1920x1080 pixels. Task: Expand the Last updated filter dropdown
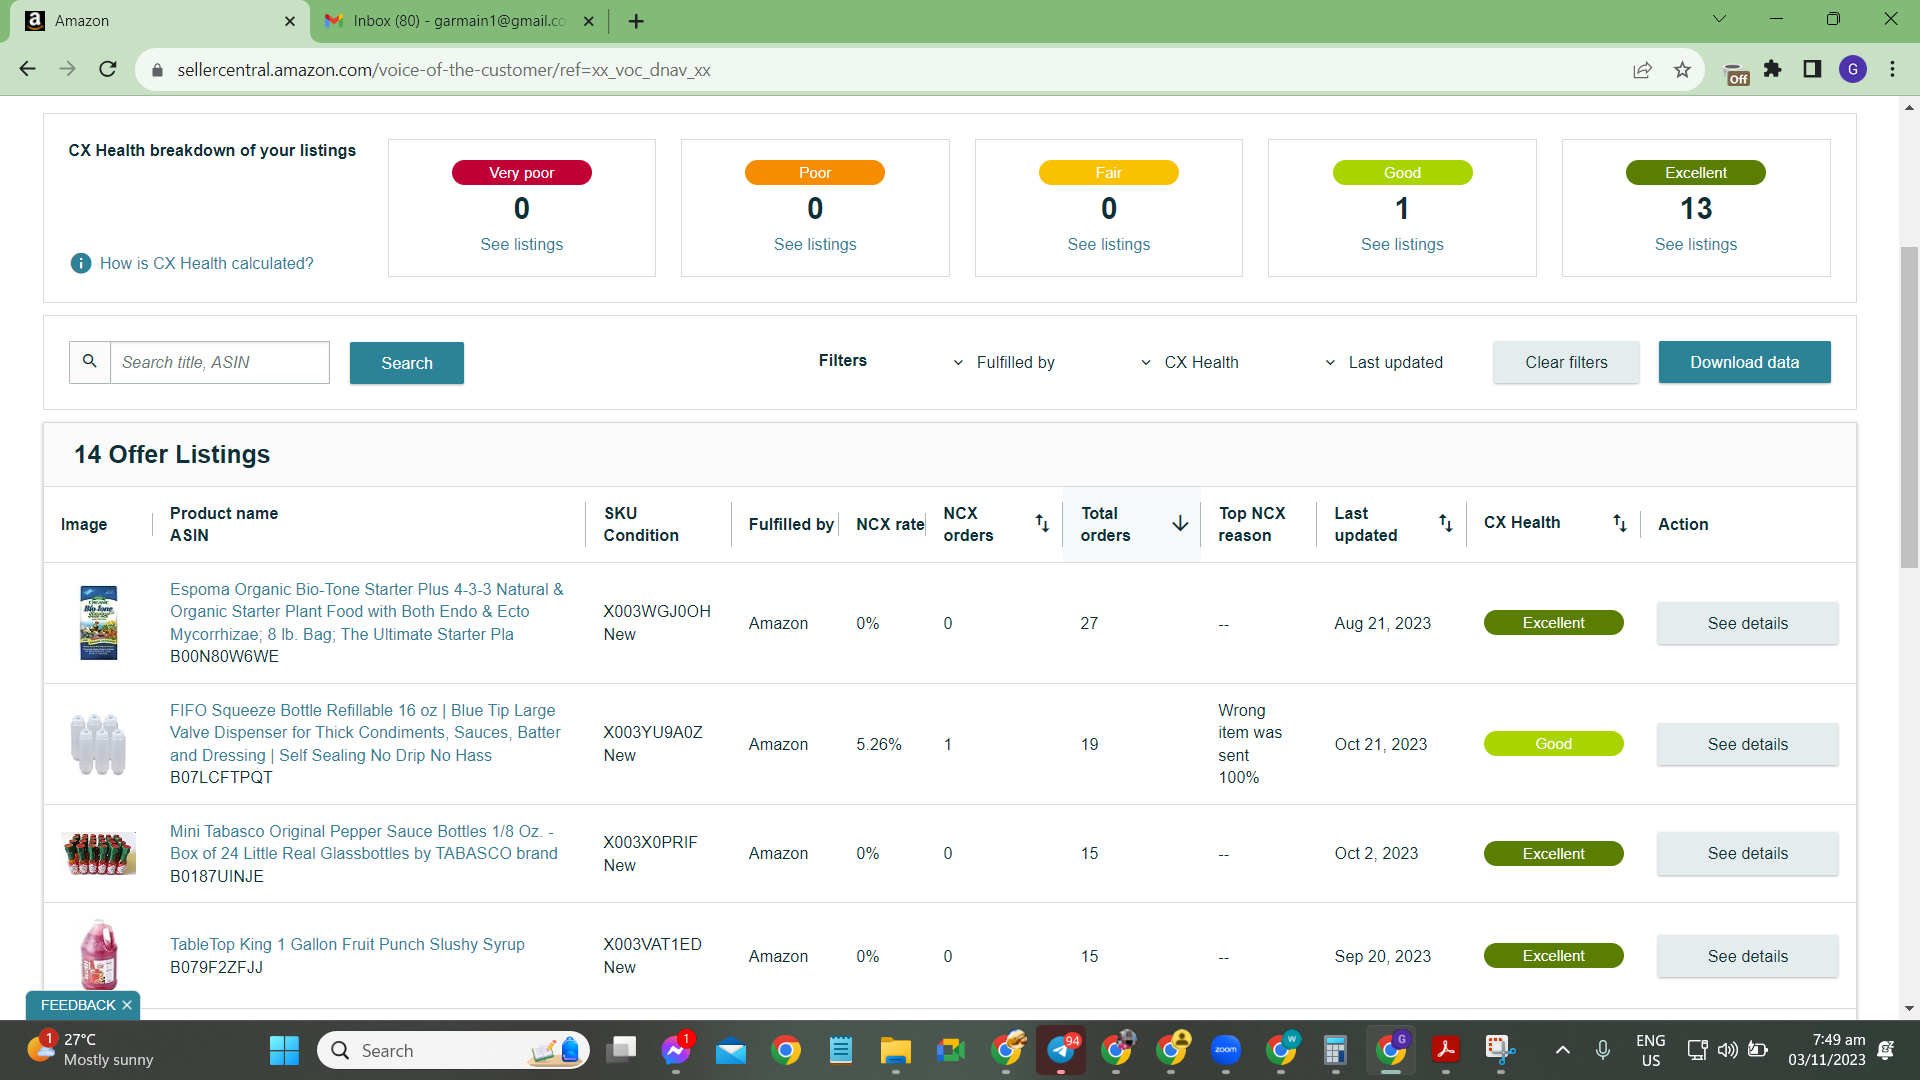click(x=1384, y=362)
